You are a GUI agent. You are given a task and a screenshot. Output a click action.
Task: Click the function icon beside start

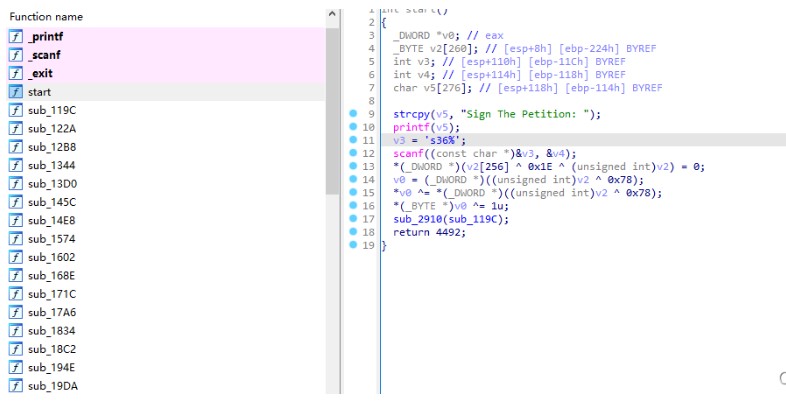click(x=16, y=92)
